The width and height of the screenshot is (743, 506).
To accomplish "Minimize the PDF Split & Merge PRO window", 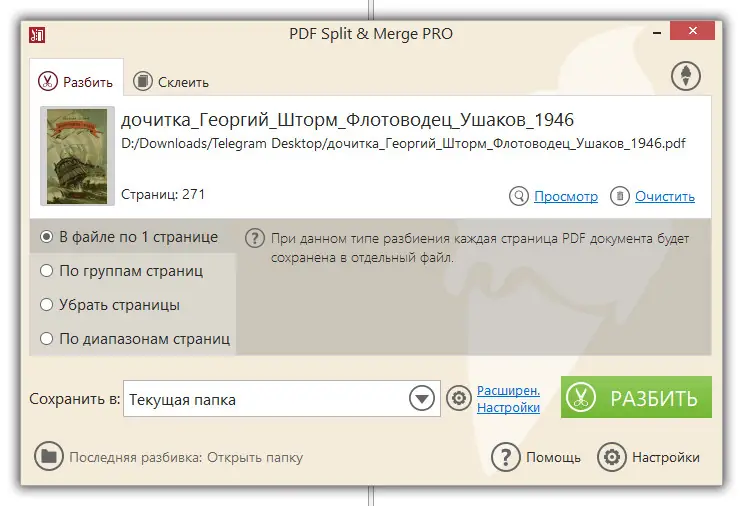I will click(657, 33).
